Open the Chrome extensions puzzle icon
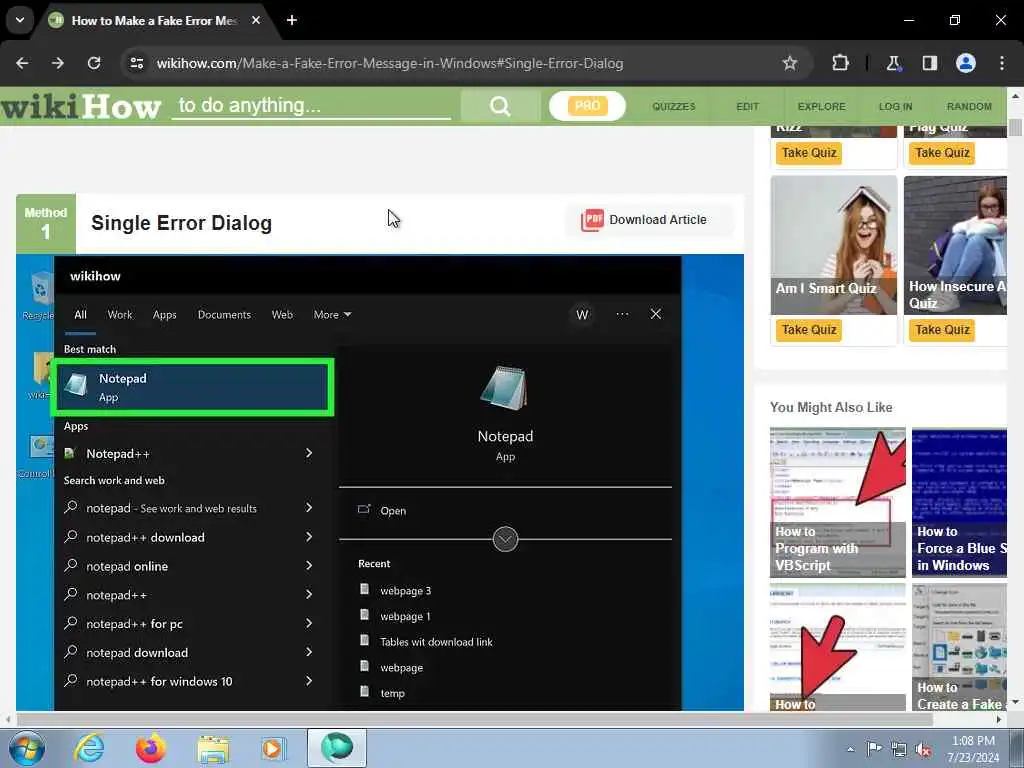The height and width of the screenshot is (768, 1024). click(x=840, y=63)
